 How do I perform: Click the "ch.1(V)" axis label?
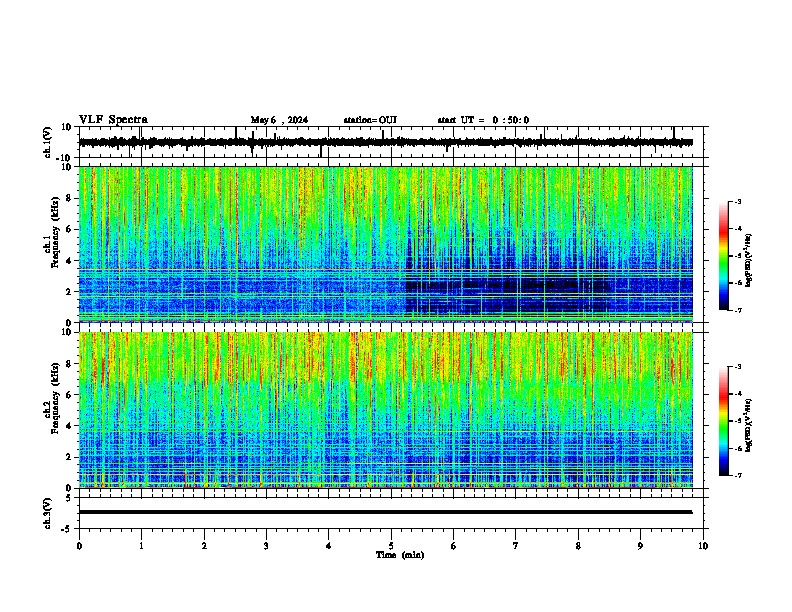coord(48,142)
